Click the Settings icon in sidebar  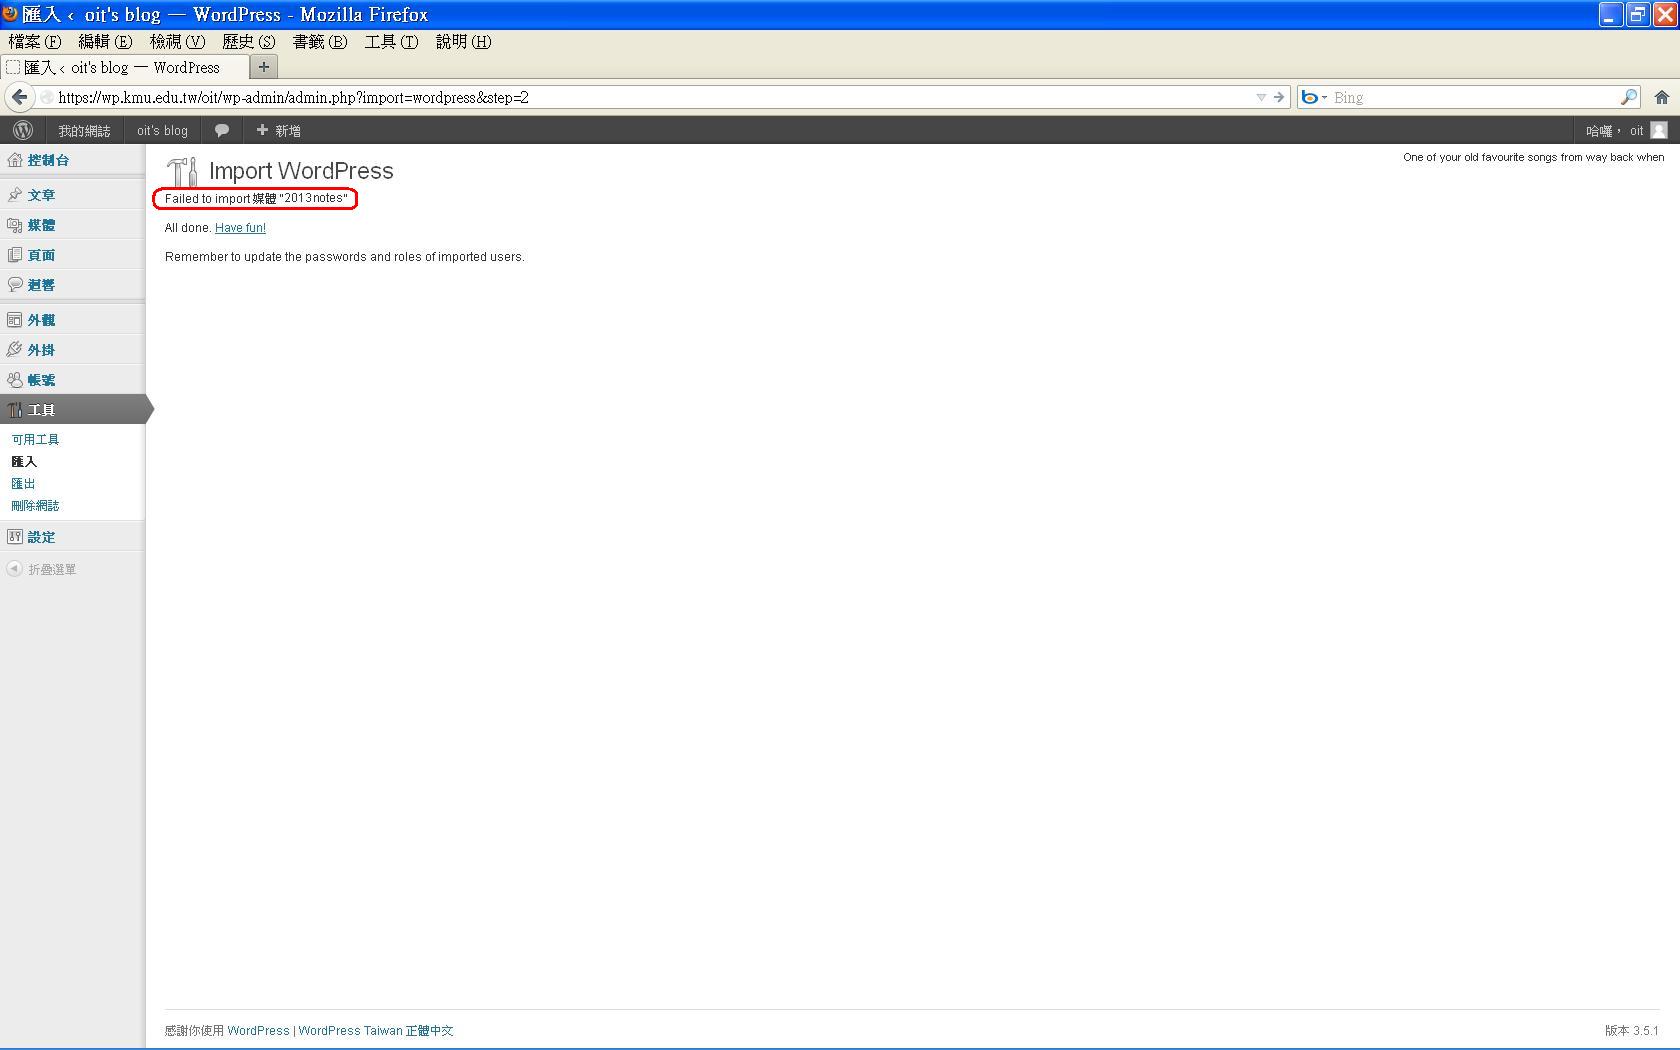coord(15,537)
